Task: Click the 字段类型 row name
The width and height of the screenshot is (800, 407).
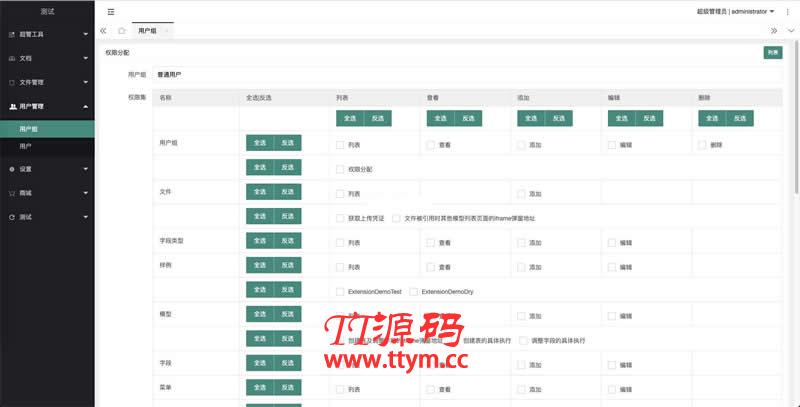Action: (x=171, y=241)
